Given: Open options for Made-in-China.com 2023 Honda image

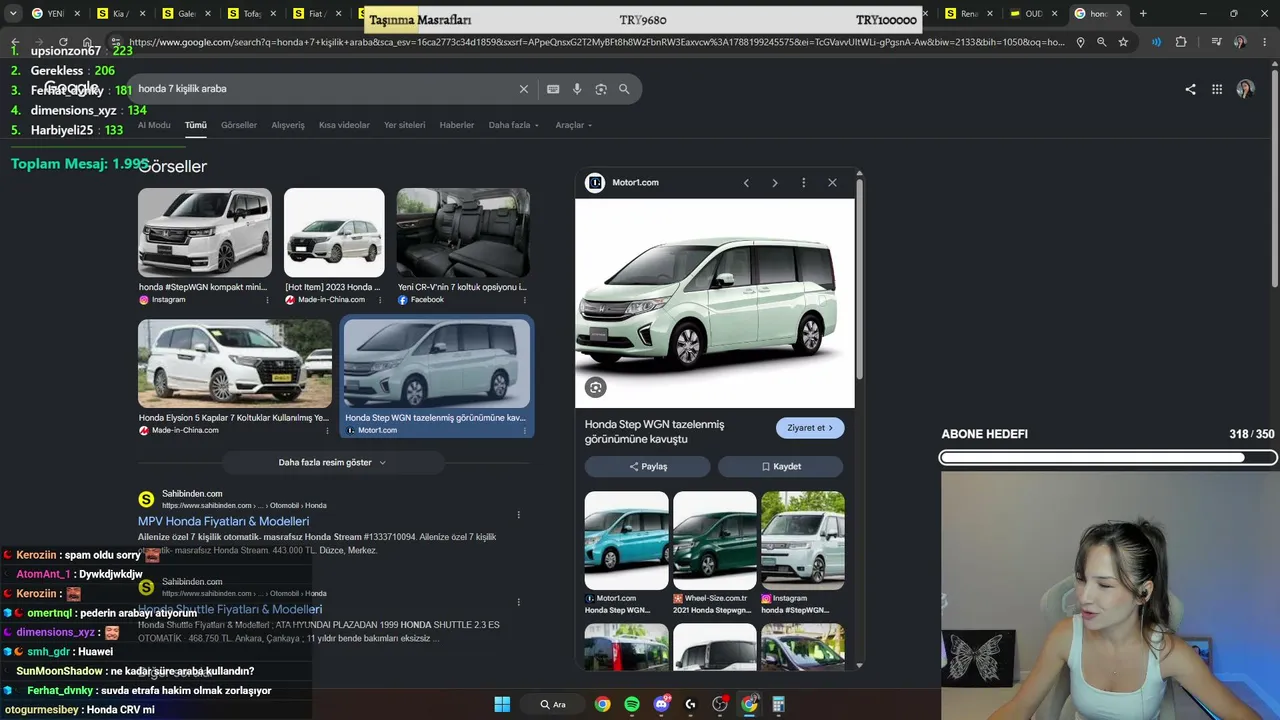Looking at the screenshot, I should tap(380, 300).
